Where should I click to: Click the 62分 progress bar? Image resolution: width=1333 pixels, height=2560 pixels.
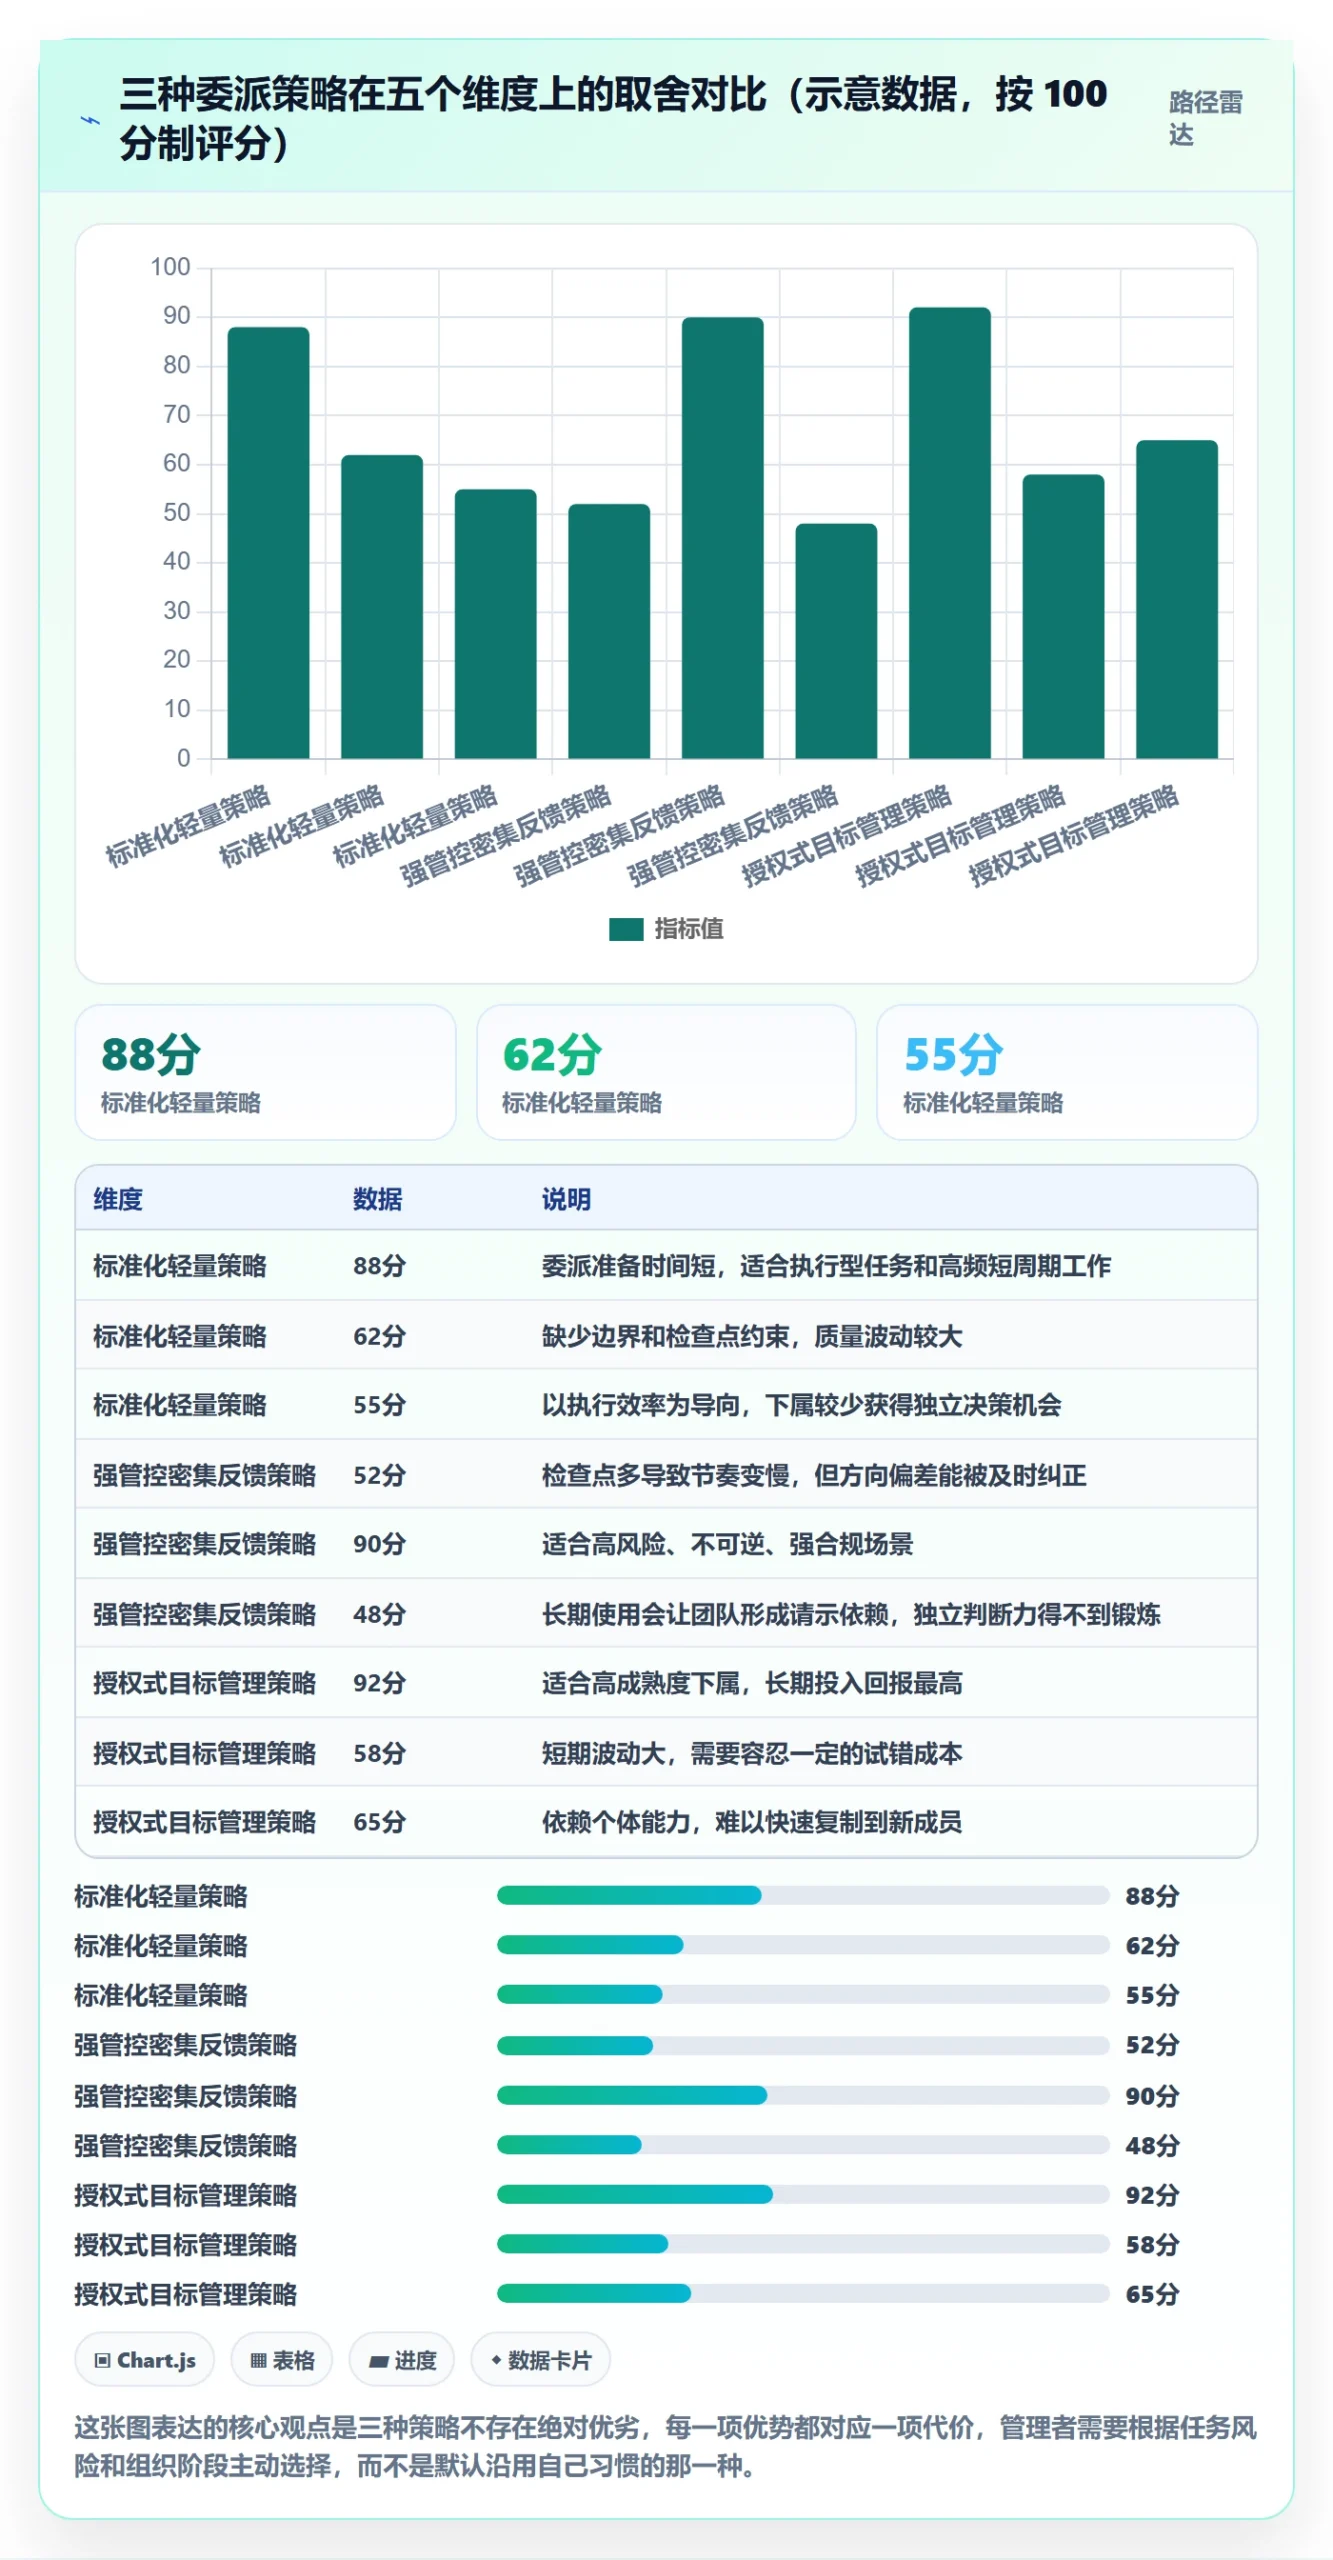coord(803,1945)
